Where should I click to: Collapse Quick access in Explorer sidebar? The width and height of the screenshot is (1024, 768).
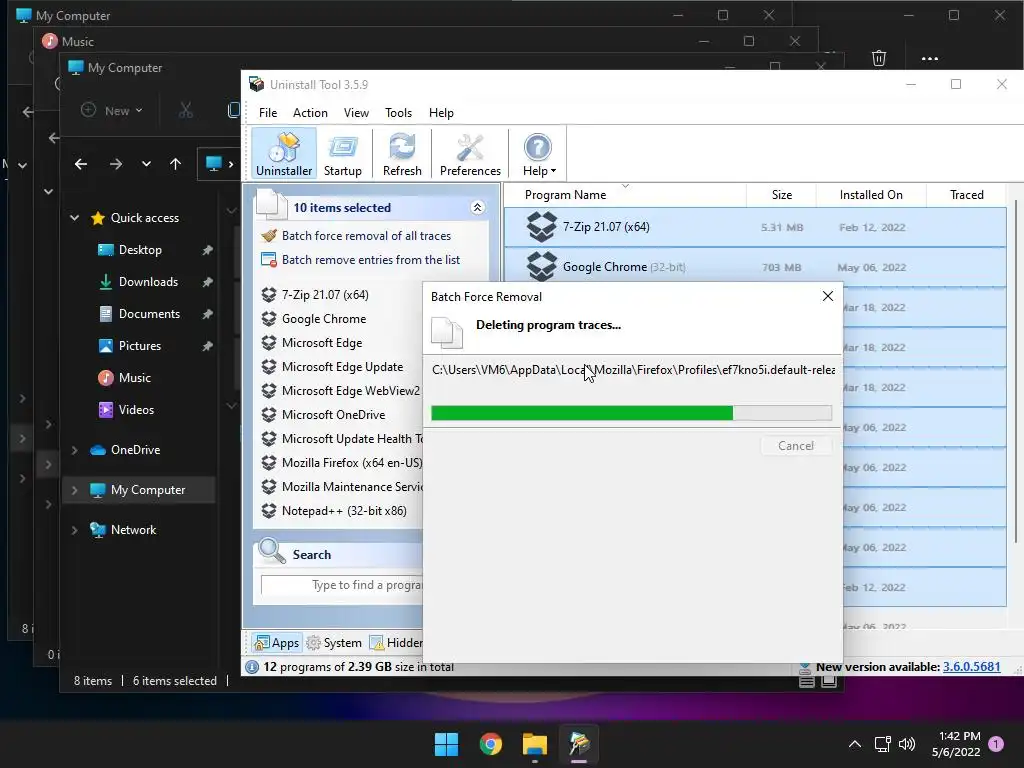point(74,217)
